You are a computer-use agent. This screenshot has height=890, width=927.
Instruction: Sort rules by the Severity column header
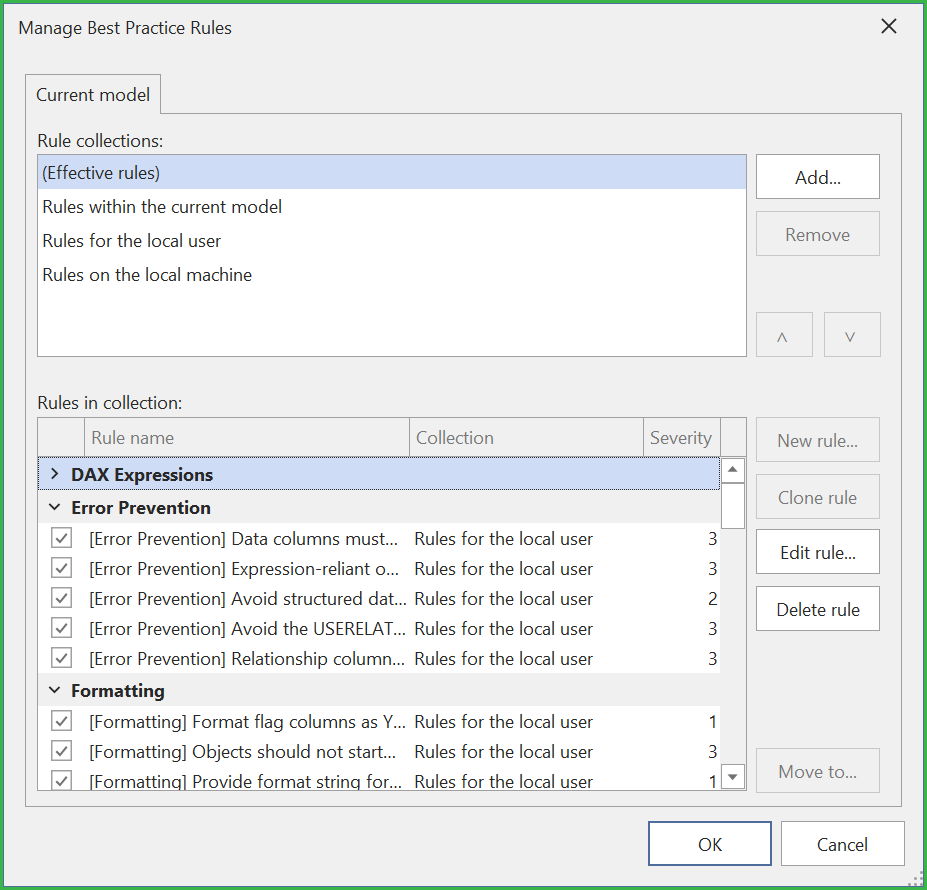[x=681, y=437]
